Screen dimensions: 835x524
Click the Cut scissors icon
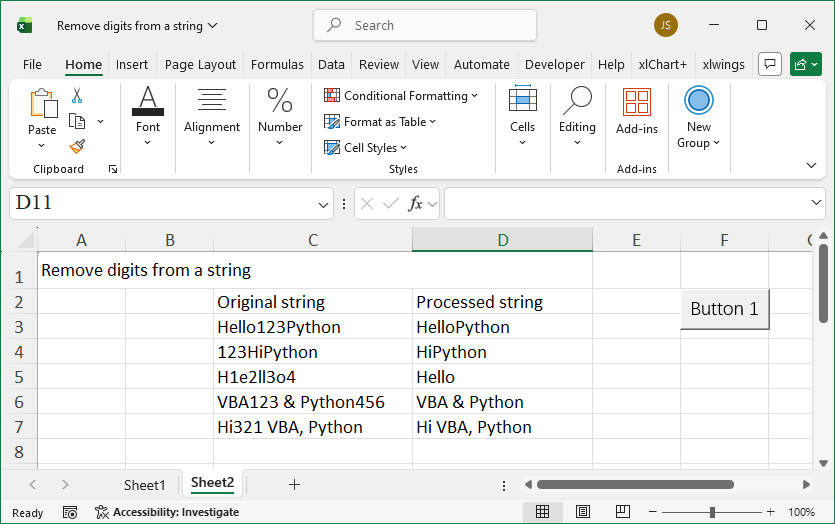[x=77, y=96]
